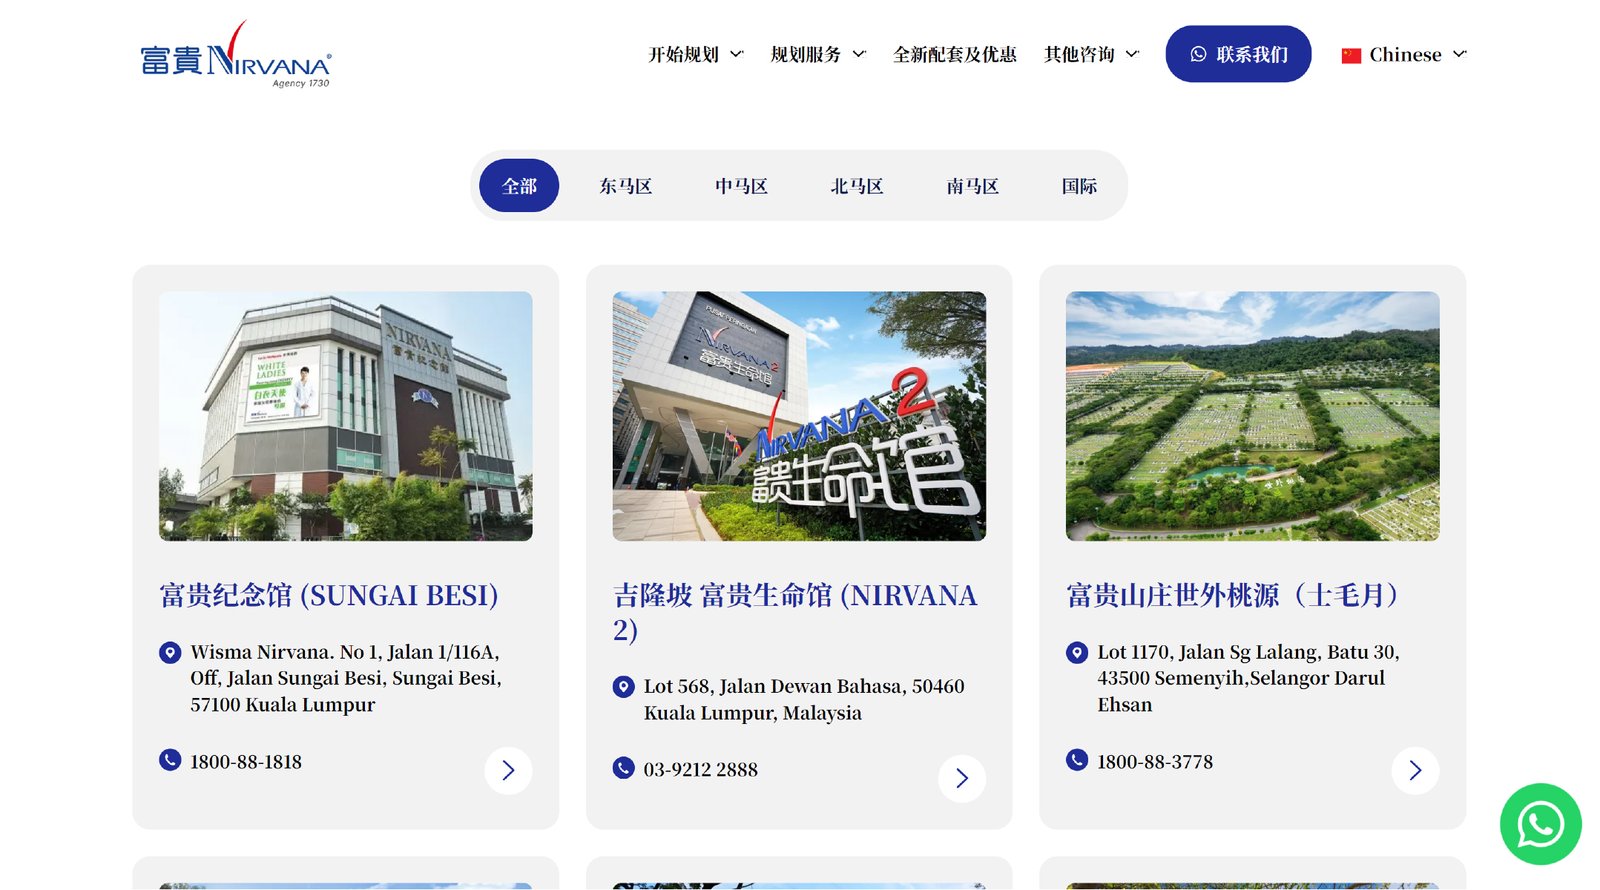Click location pin beside Lot 568 address
1600x890 pixels.
point(623,687)
